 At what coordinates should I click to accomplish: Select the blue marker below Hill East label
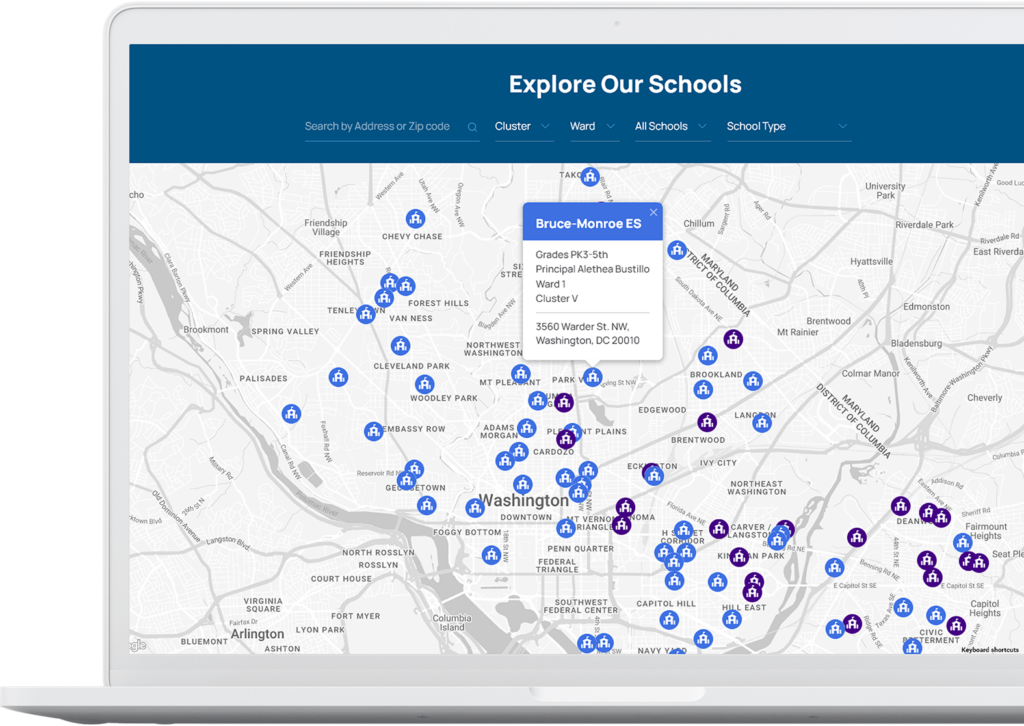coord(732,619)
